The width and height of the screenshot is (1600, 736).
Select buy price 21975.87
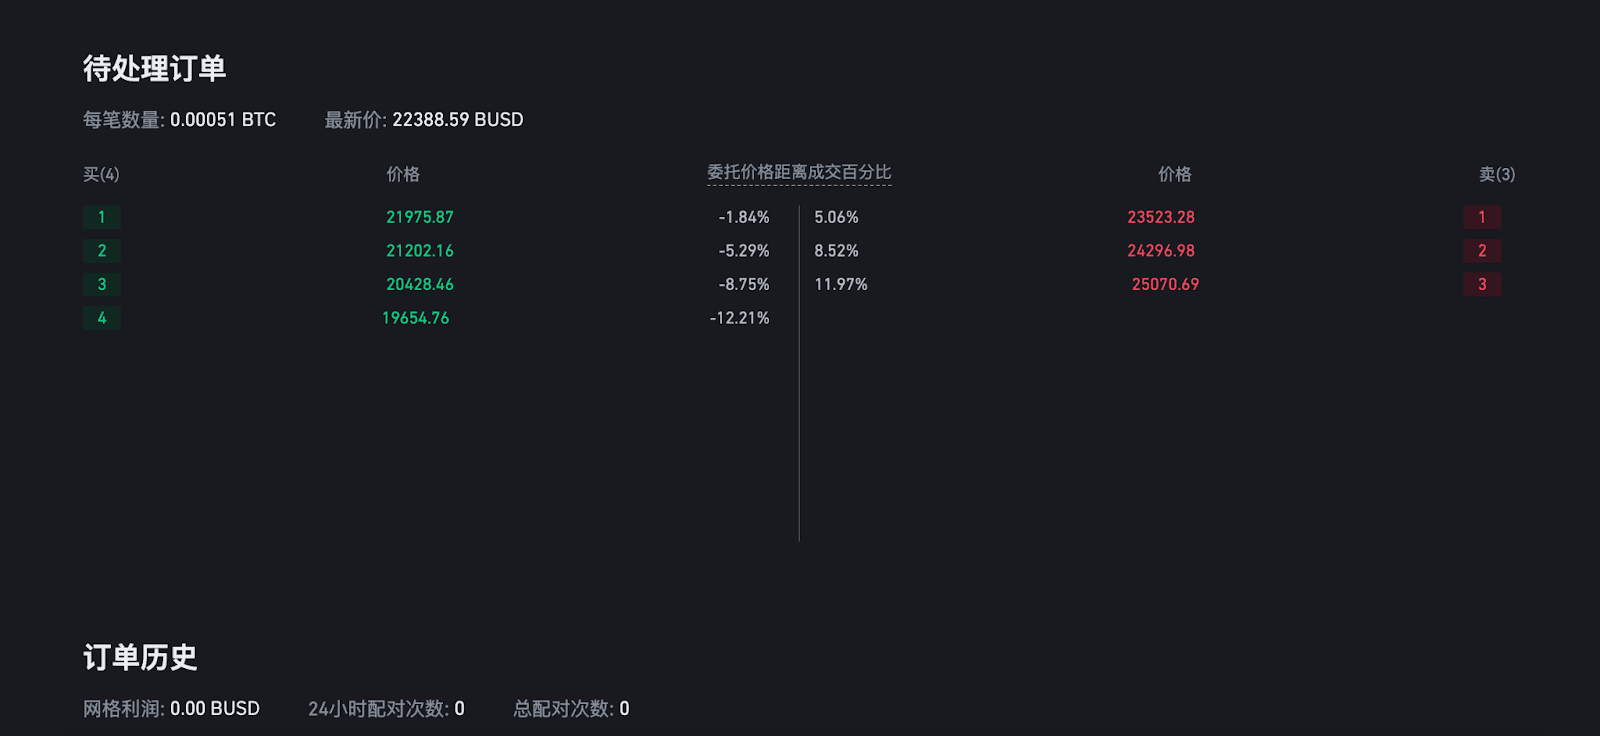[420, 217]
